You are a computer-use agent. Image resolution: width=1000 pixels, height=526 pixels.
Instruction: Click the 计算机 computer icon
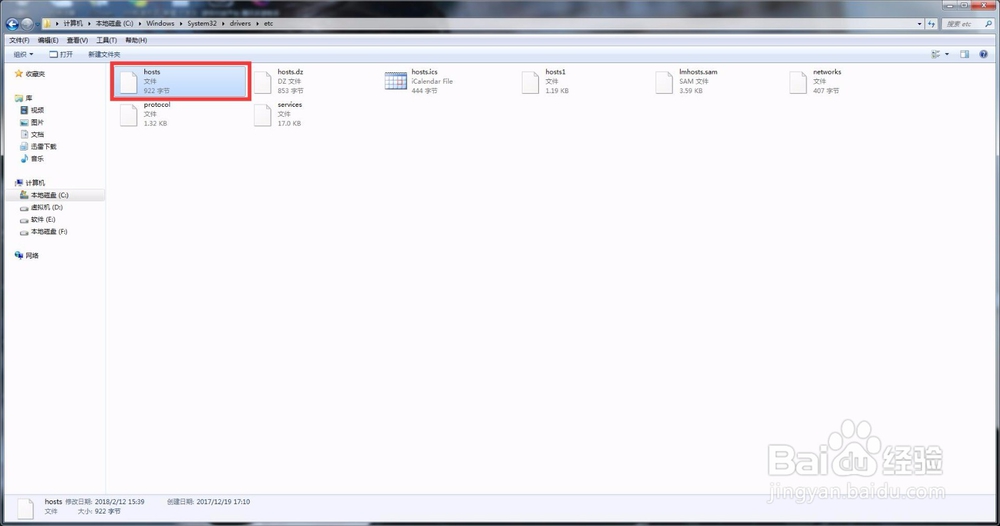[x=18, y=183]
